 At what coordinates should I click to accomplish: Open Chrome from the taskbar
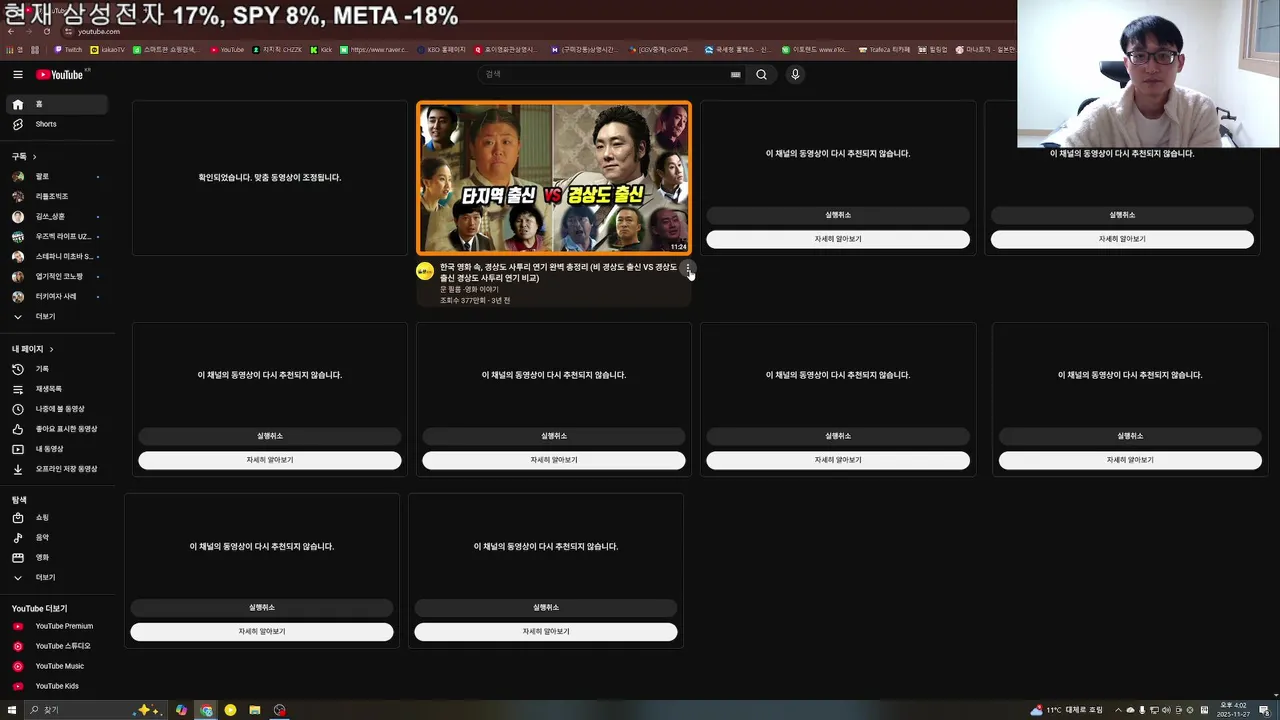(206, 710)
